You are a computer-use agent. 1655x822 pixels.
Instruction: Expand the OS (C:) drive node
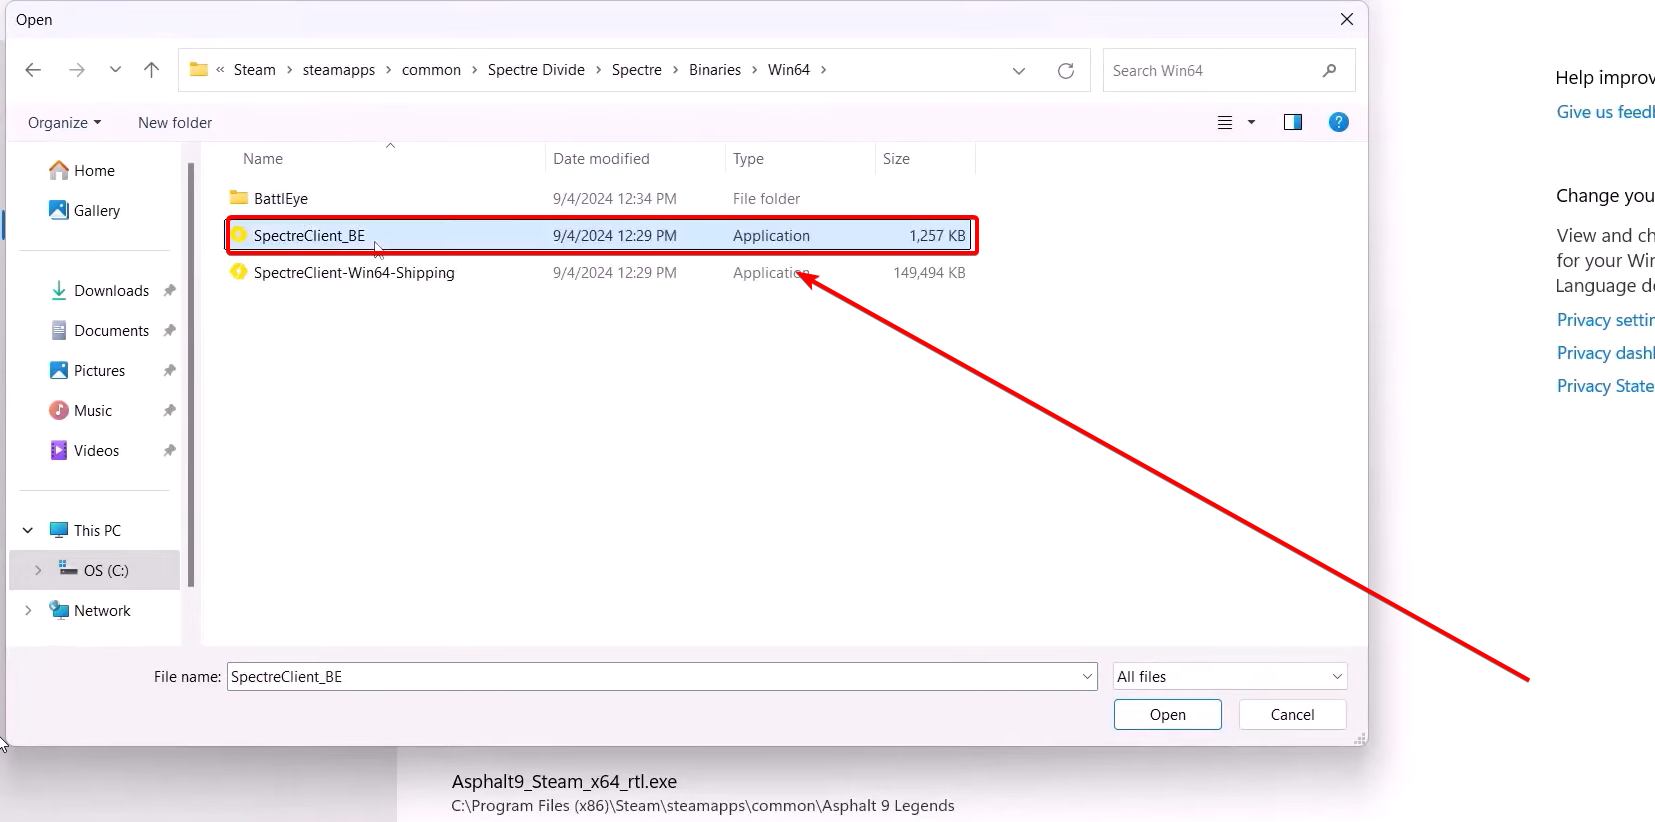pos(38,570)
